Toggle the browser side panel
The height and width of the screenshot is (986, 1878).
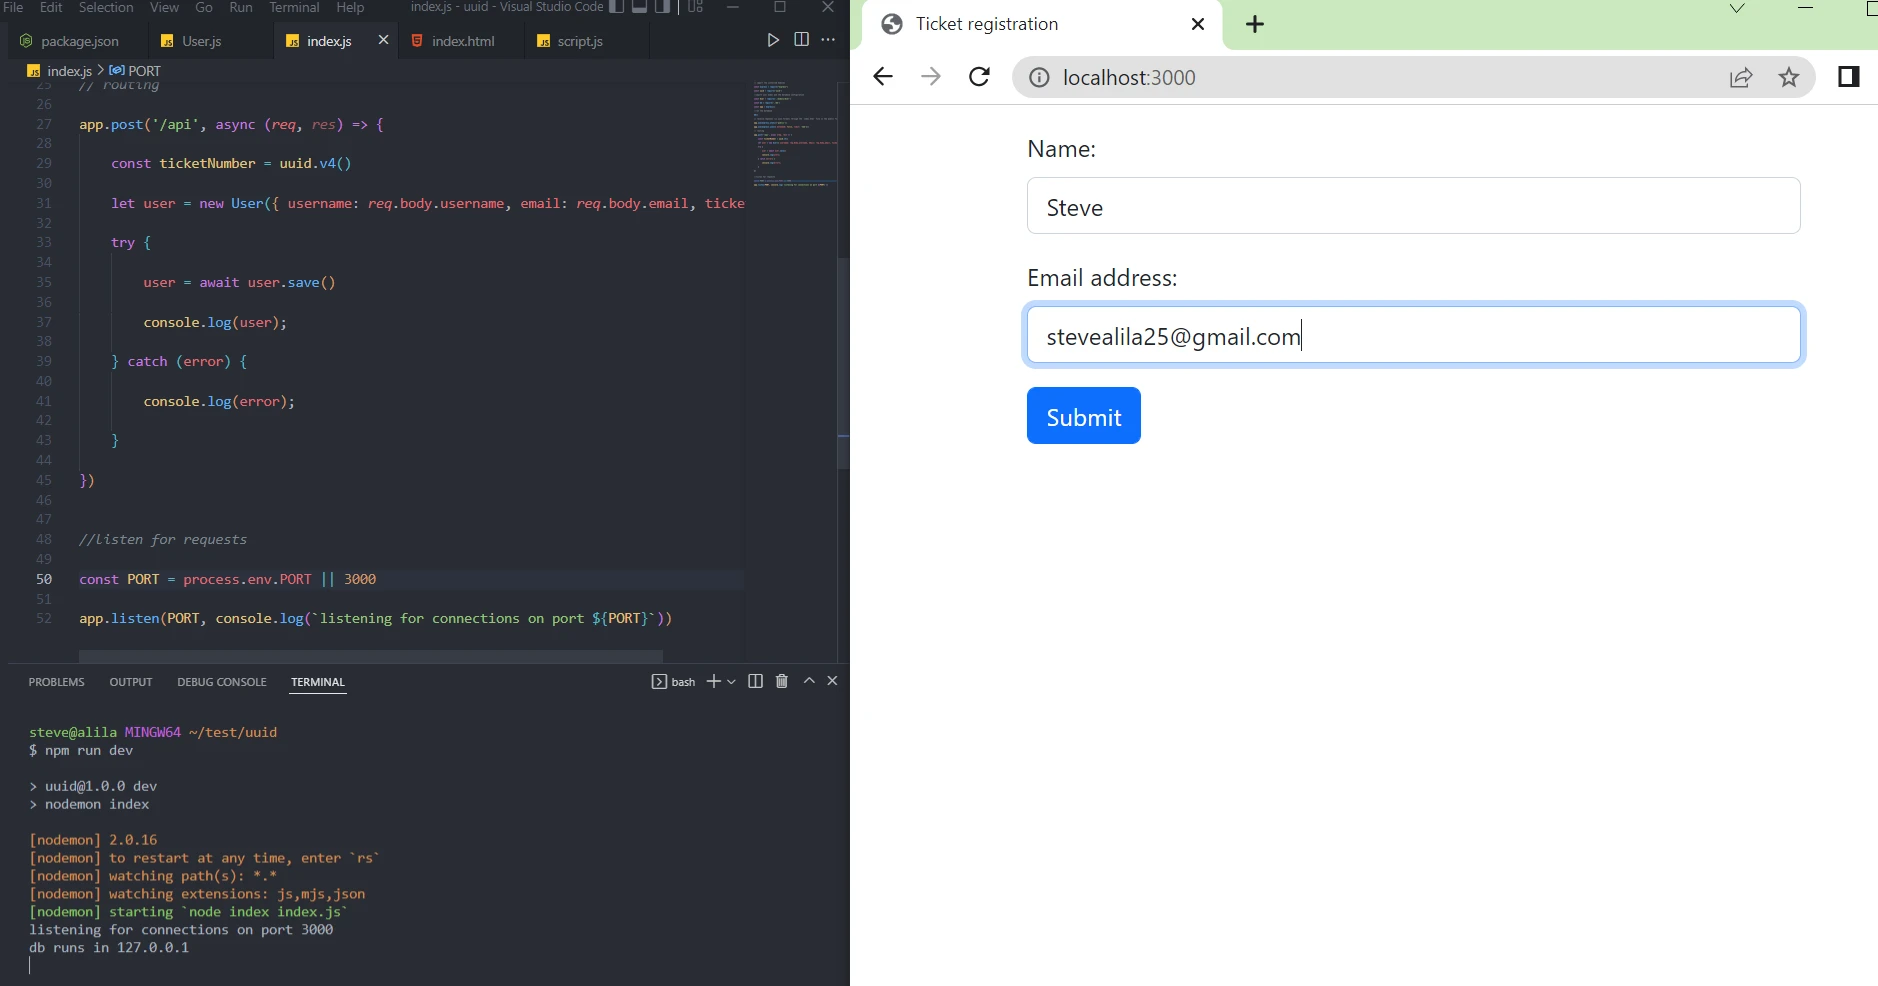coord(1848,77)
